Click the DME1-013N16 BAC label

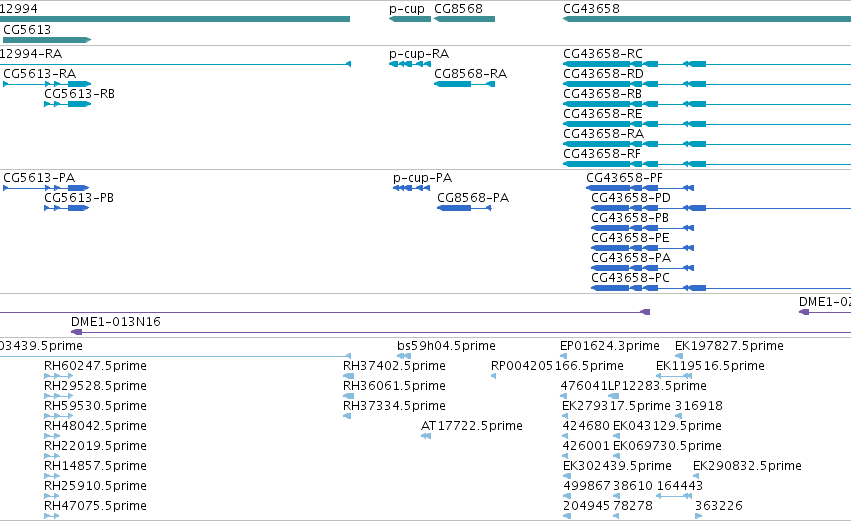[x=116, y=321]
